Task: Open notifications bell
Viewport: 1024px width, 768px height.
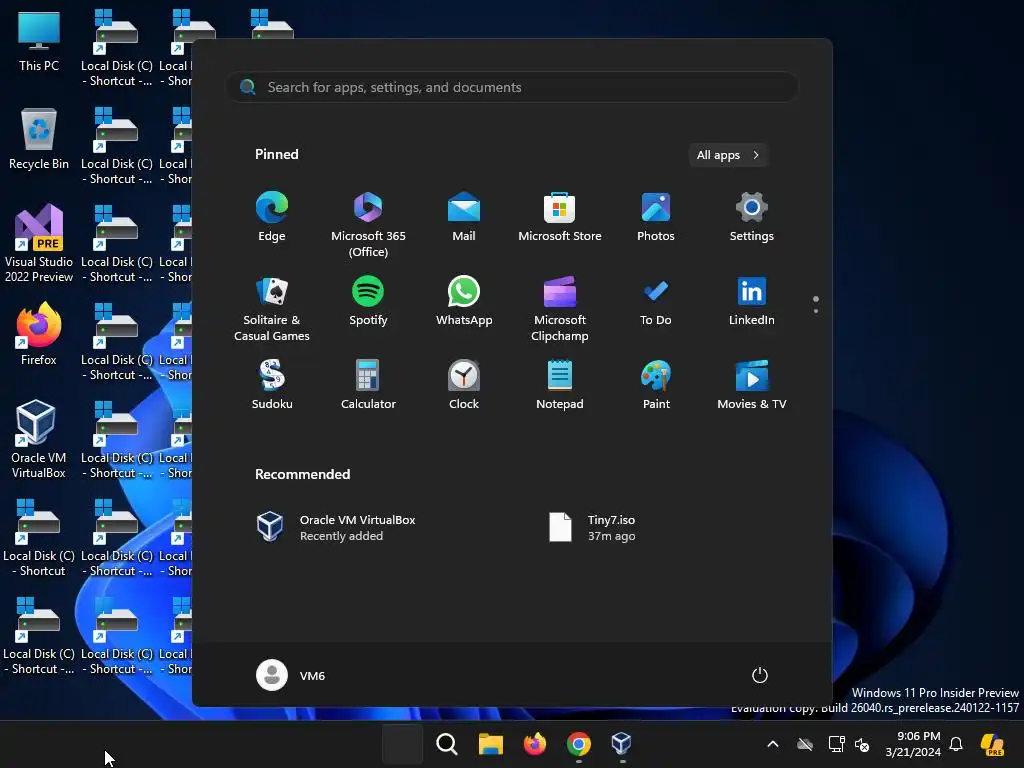Action: coord(956,744)
